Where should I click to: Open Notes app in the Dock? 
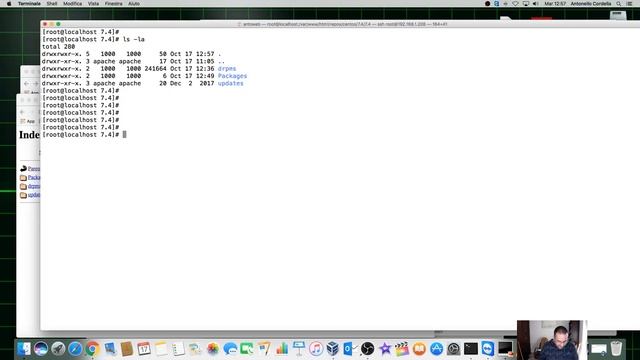tap(161, 349)
